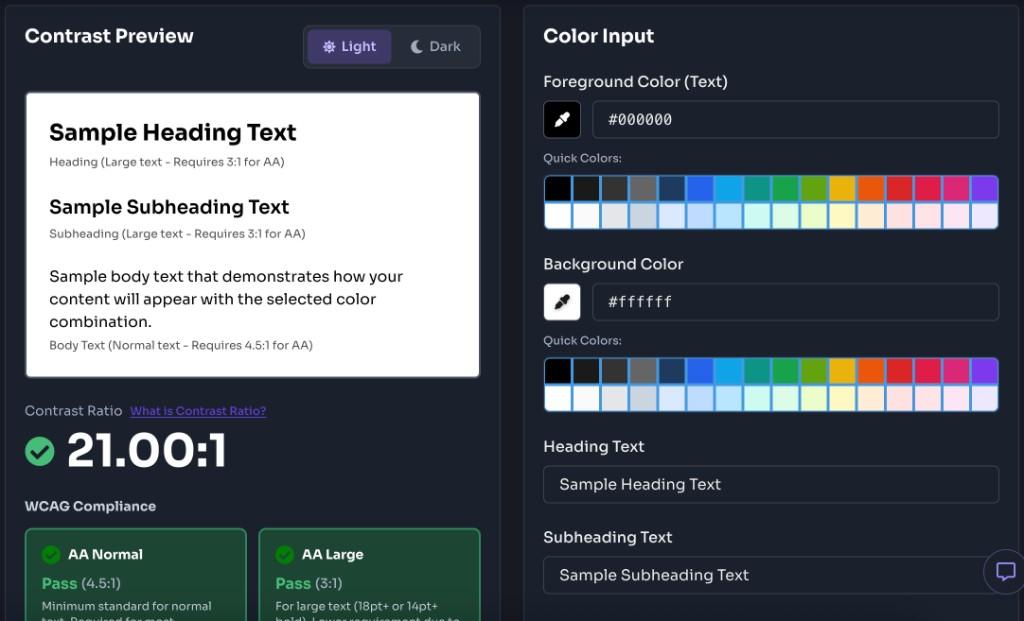The height and width of the screenshot is (621, 1024).
Task: Select the AA Large compliance card
Action: click(x=370, y=575)
